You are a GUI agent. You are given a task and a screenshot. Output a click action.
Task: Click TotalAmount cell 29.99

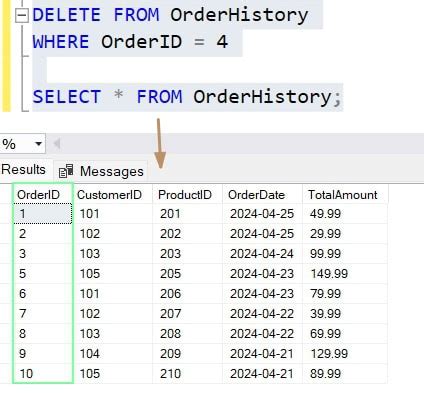345,234
